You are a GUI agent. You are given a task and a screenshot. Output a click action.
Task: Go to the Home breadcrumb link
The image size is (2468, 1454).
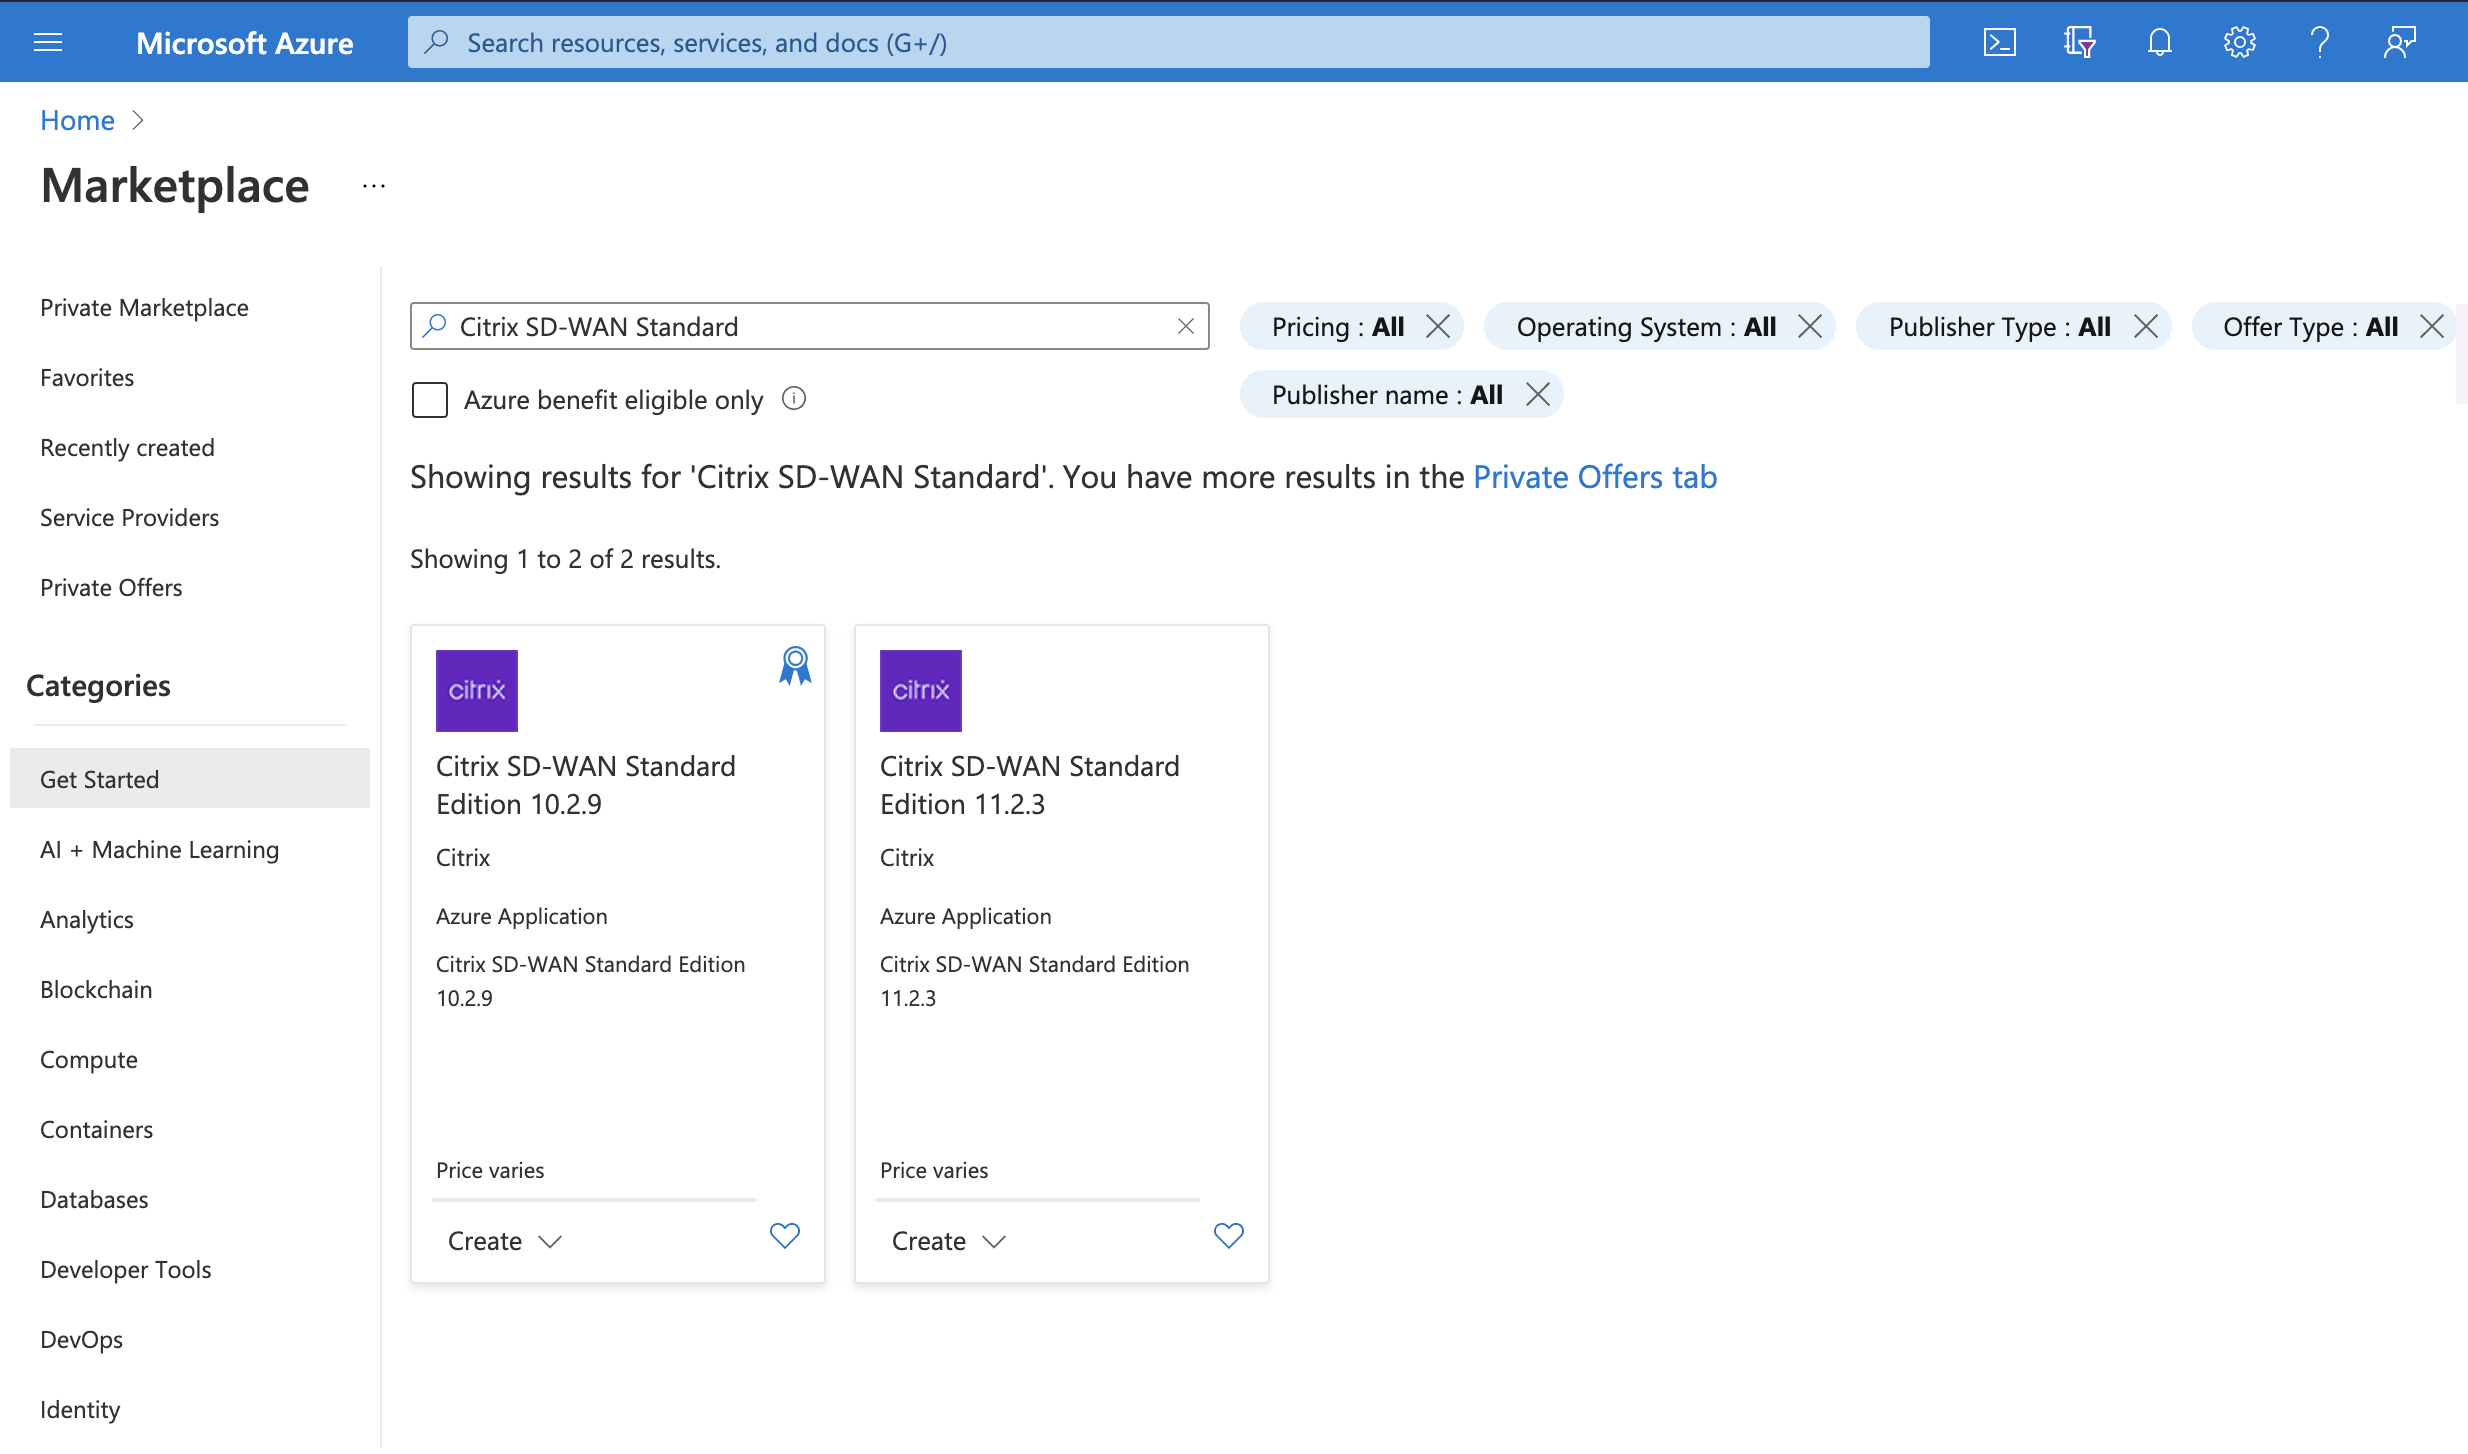pos(77,120)
